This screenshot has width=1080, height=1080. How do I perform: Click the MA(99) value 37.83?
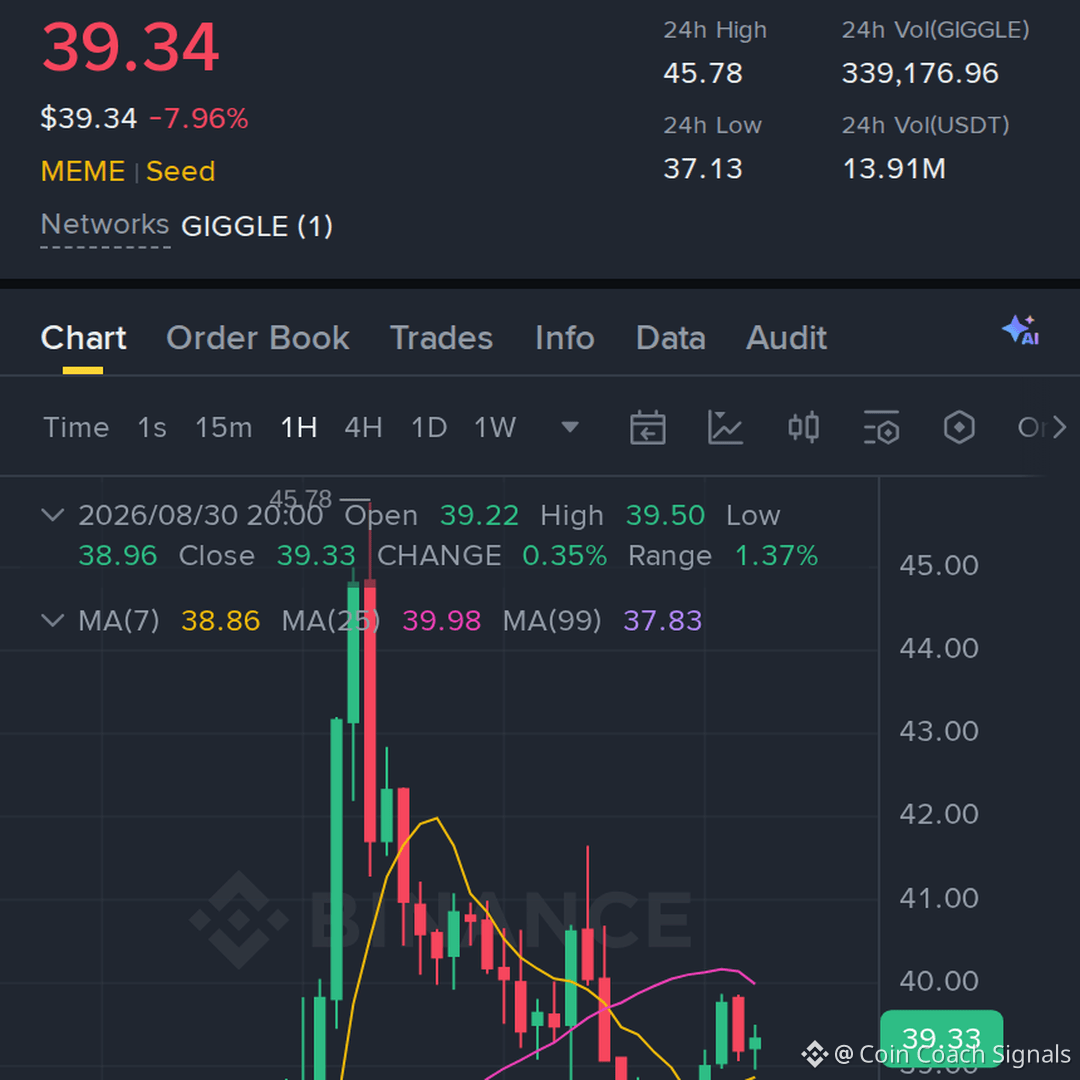[x=663, y=621]
